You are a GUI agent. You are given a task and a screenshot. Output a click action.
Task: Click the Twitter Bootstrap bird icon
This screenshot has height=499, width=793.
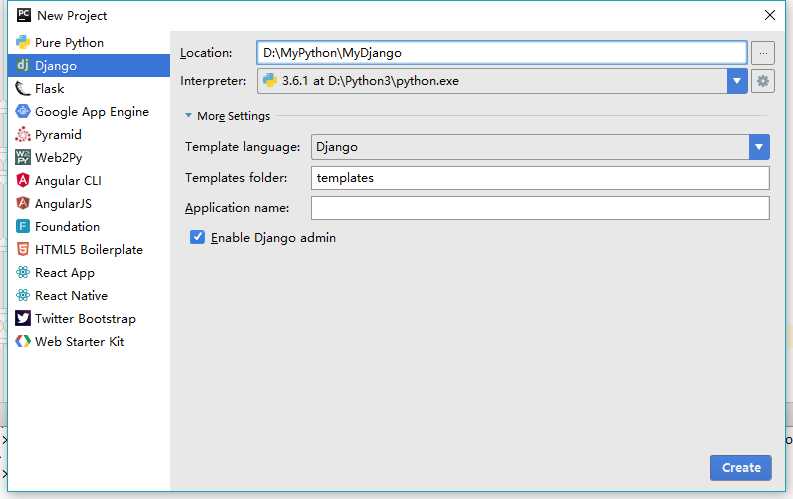[23, 319]
